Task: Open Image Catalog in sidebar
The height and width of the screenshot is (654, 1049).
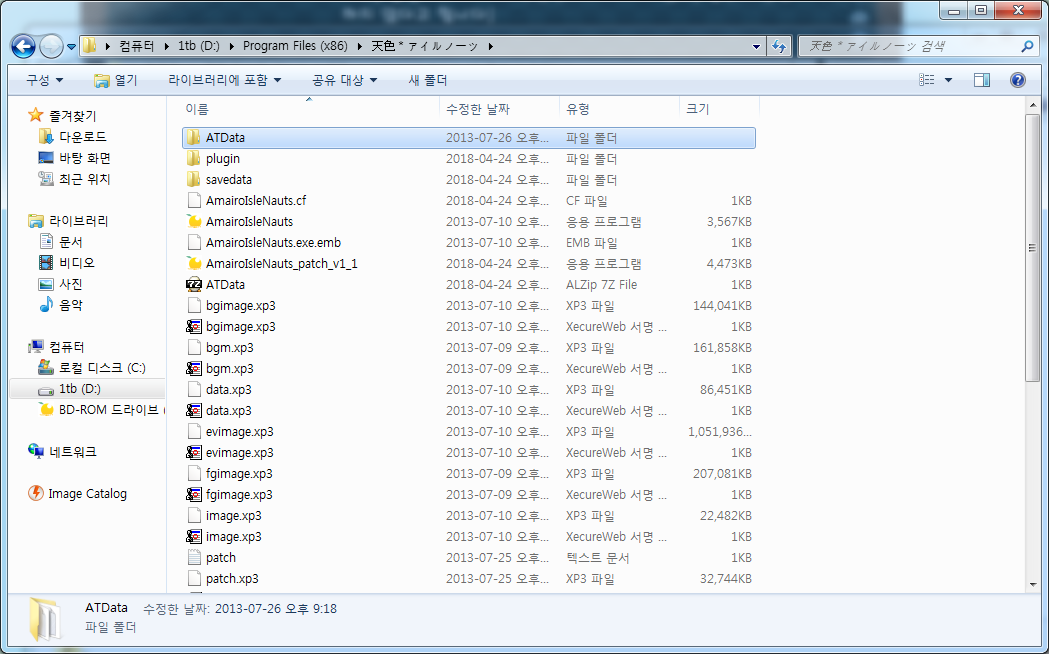Action: [x=87, y=494]
